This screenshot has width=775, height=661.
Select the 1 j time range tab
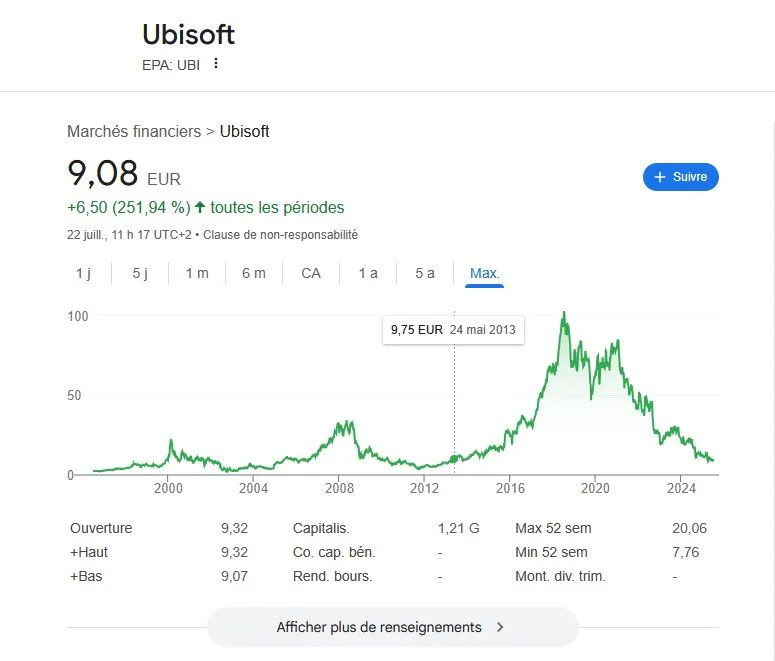pos(83,273)
